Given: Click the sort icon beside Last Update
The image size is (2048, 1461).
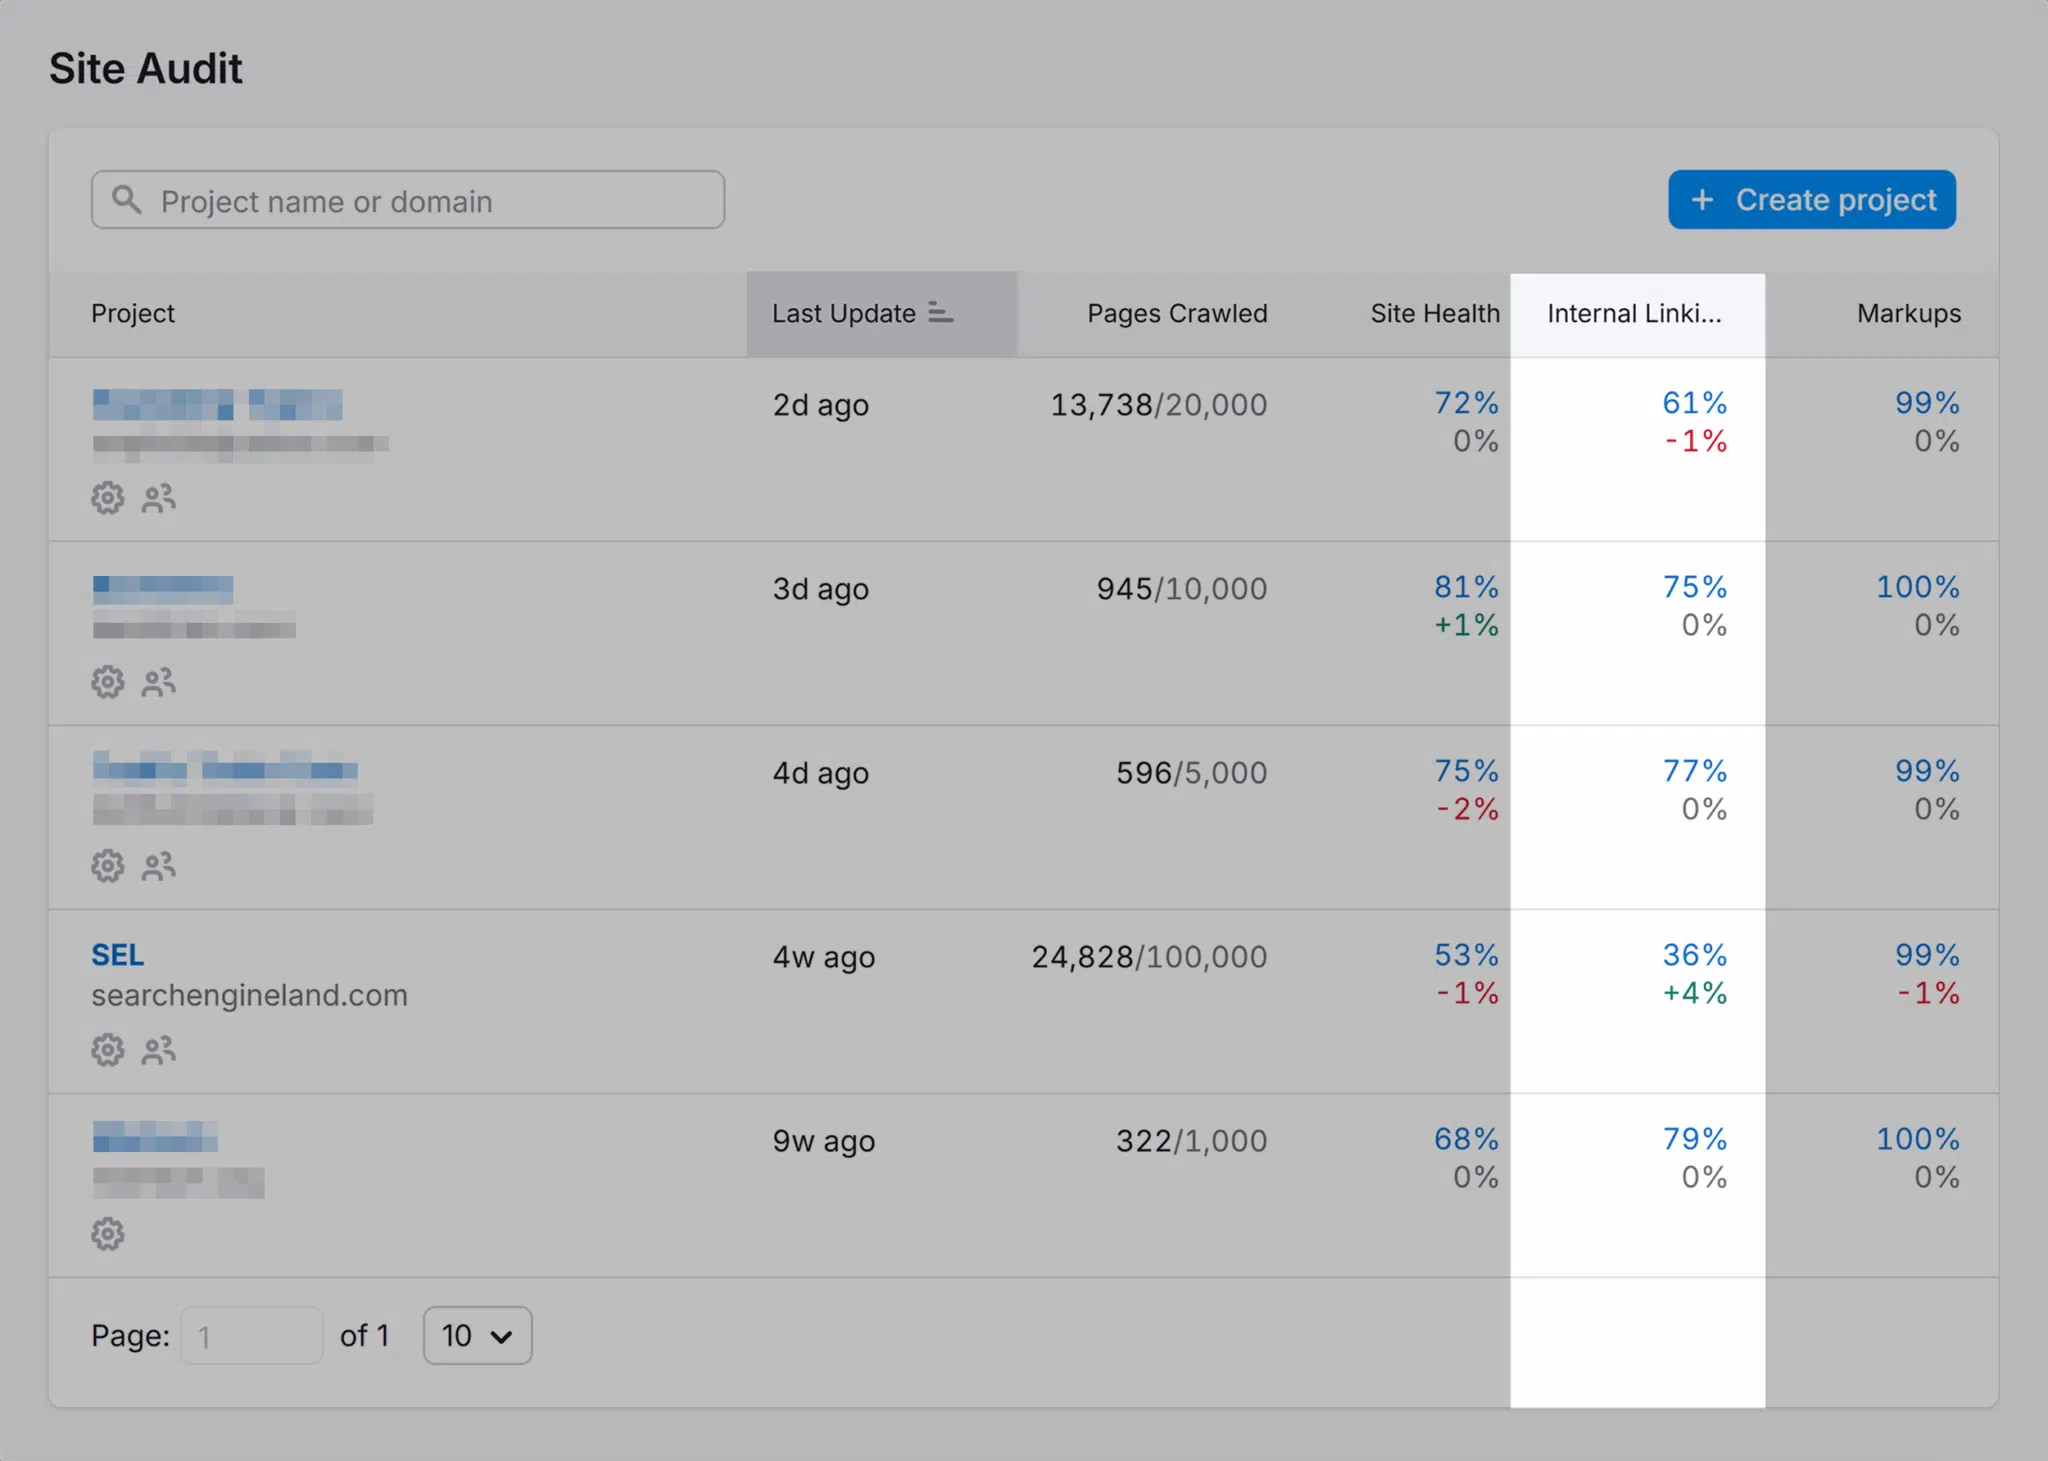Looking at the screenshot, I should [940, 313].
